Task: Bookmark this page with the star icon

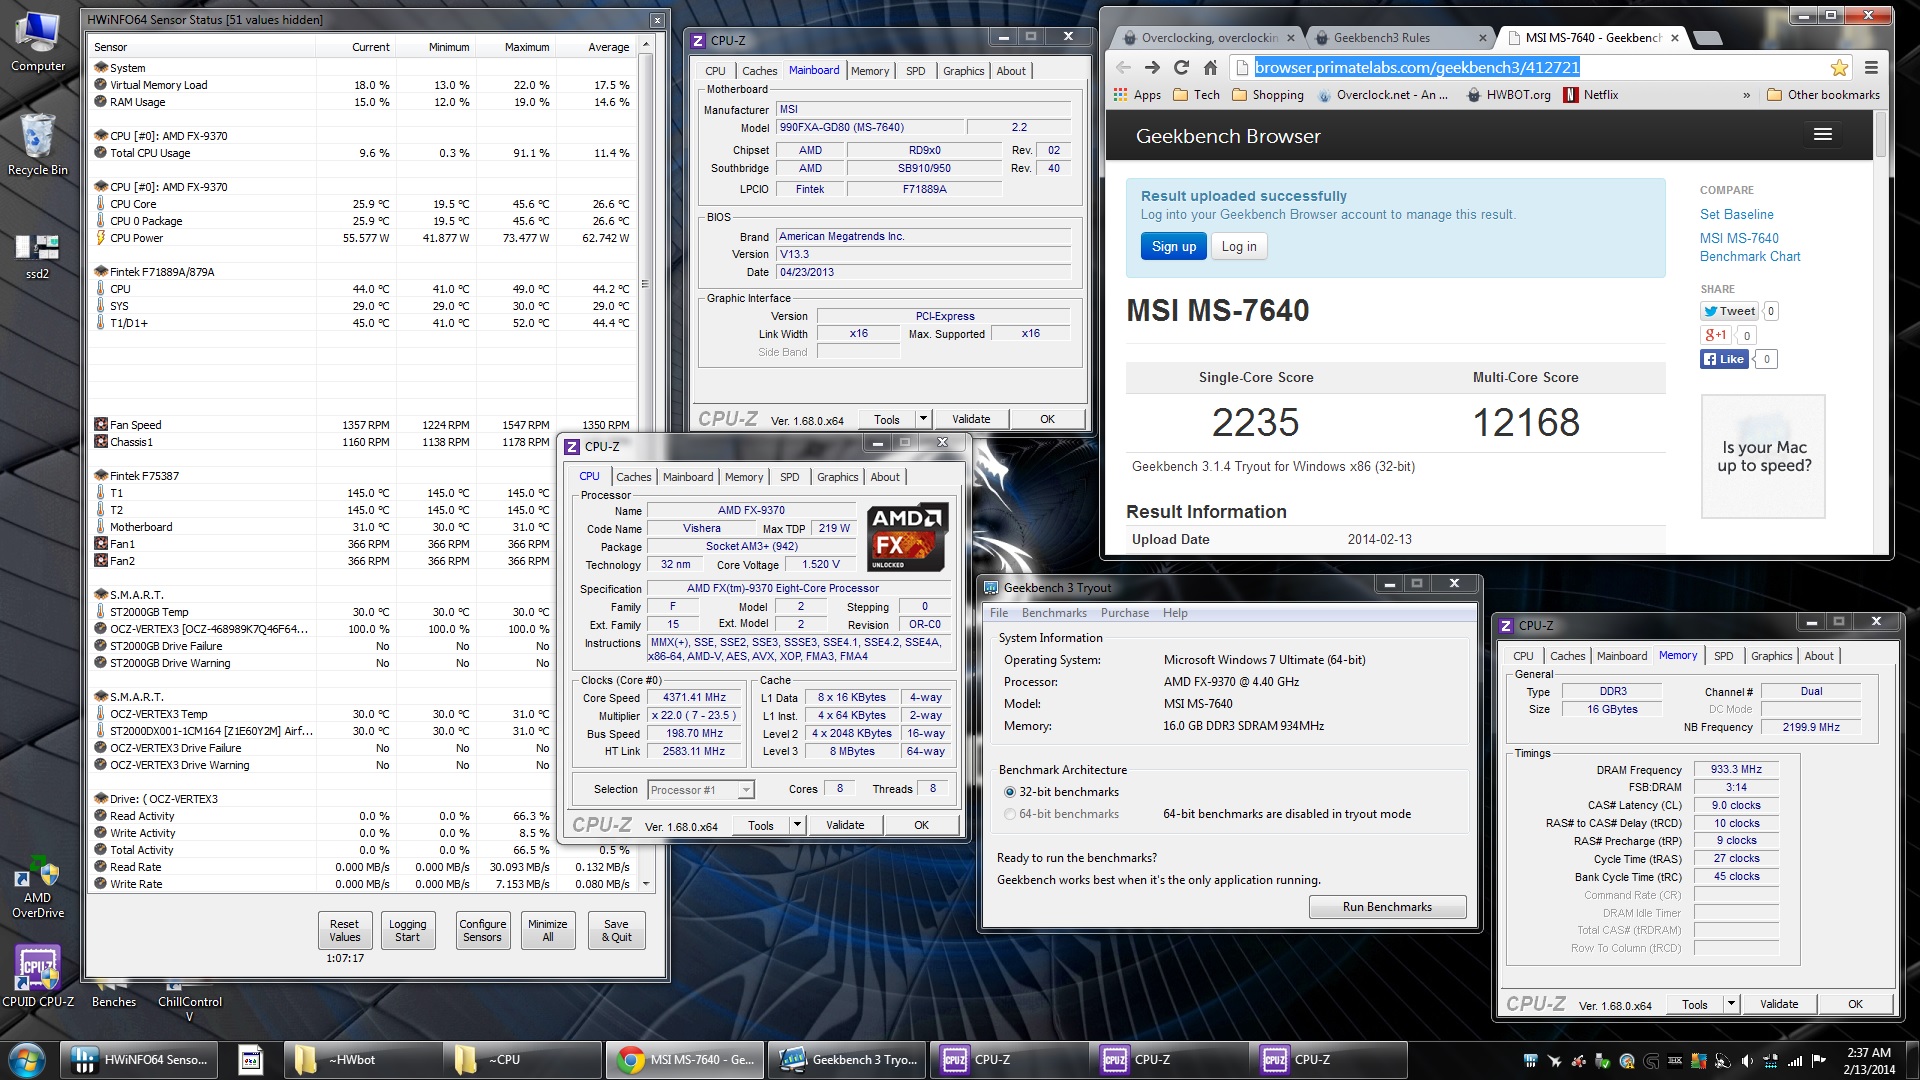Action: coord(1838,67)
